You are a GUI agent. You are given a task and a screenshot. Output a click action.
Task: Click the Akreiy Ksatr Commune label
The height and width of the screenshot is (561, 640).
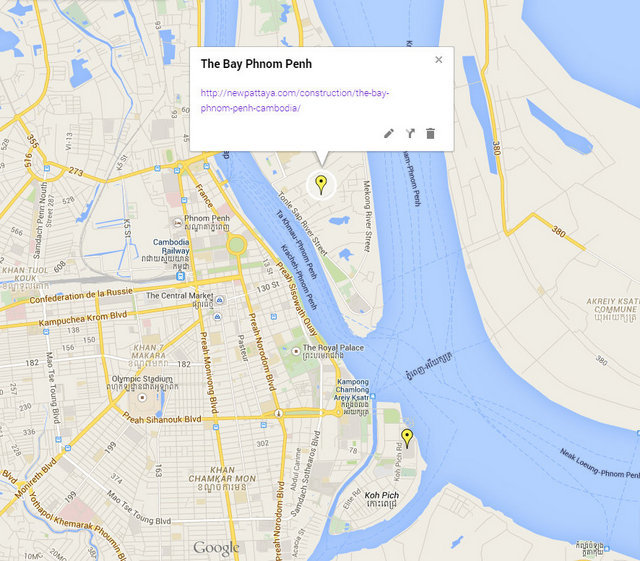click(612, 305)
